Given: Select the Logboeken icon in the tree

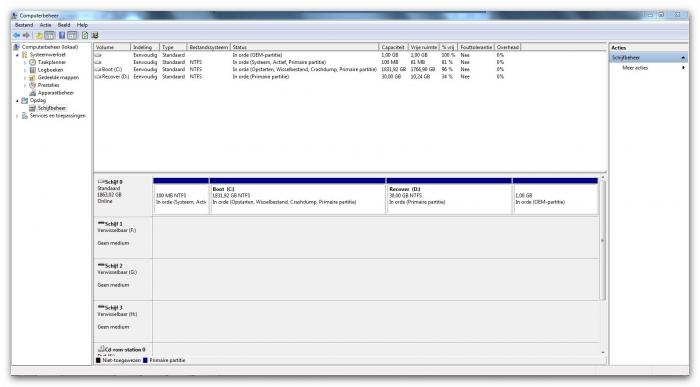Looking at the screenshot, I should [x=33, y=70].
